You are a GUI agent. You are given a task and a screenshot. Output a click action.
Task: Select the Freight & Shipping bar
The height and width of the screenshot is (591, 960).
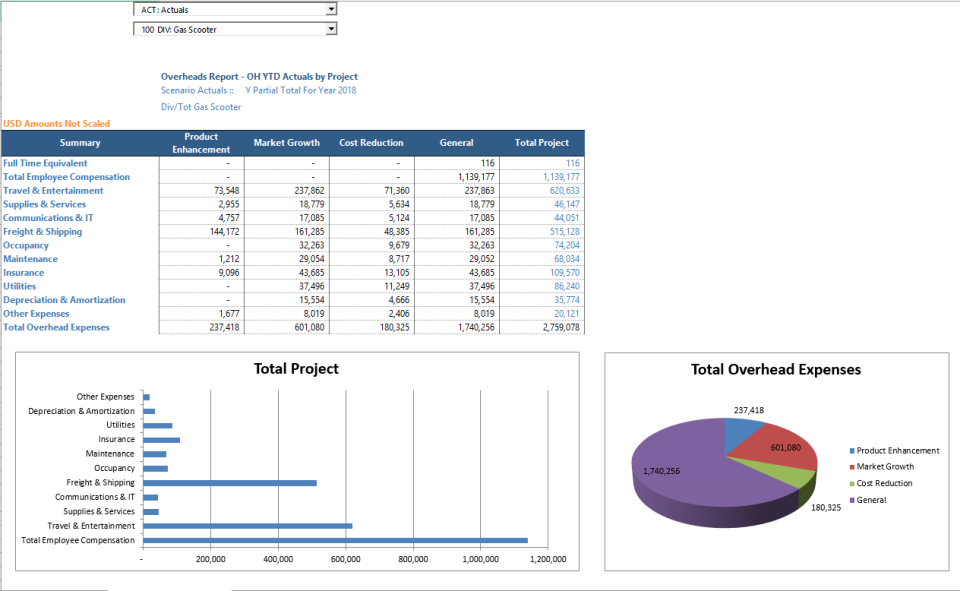230,483
